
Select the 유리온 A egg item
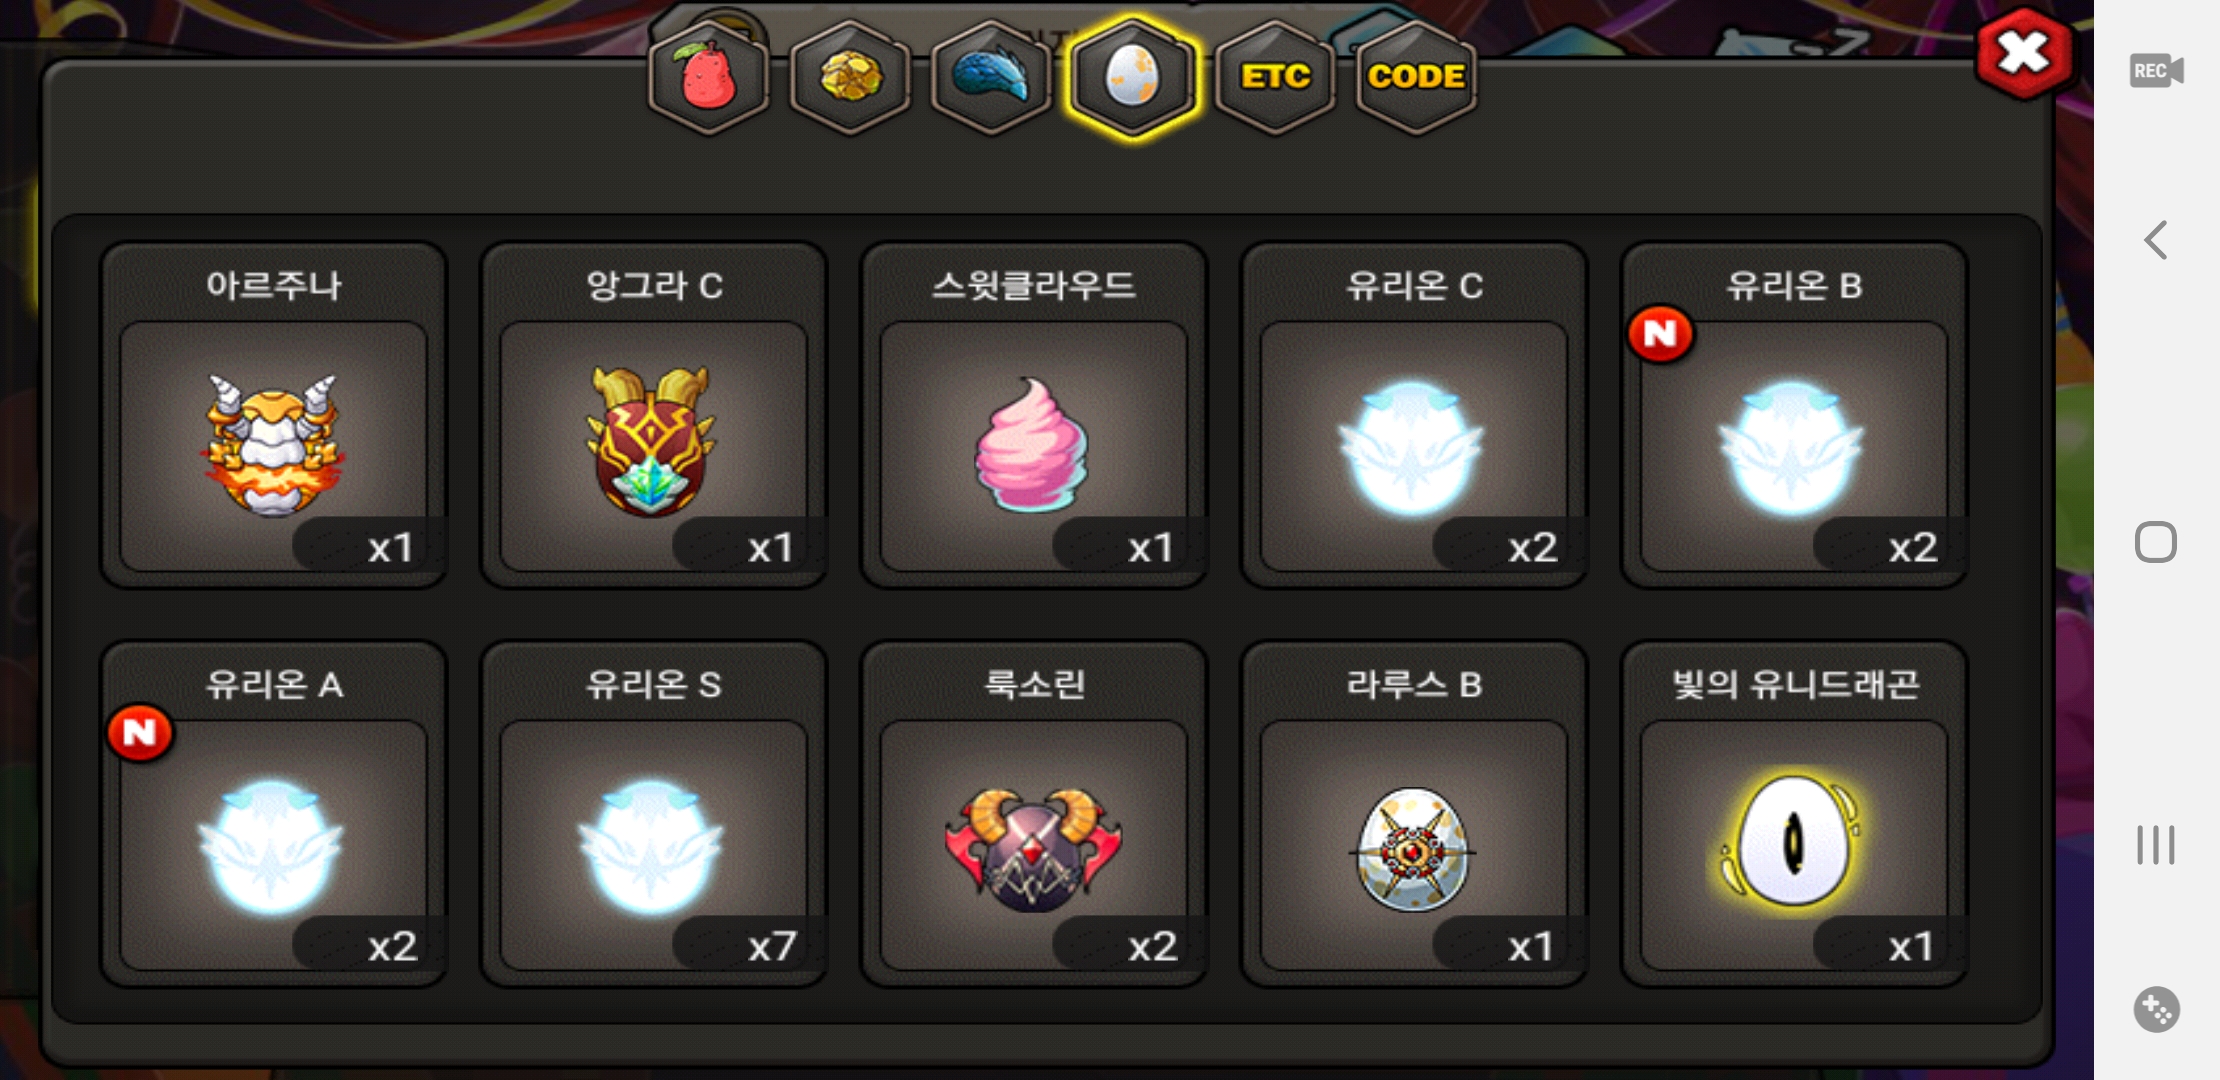pos(273,814)
